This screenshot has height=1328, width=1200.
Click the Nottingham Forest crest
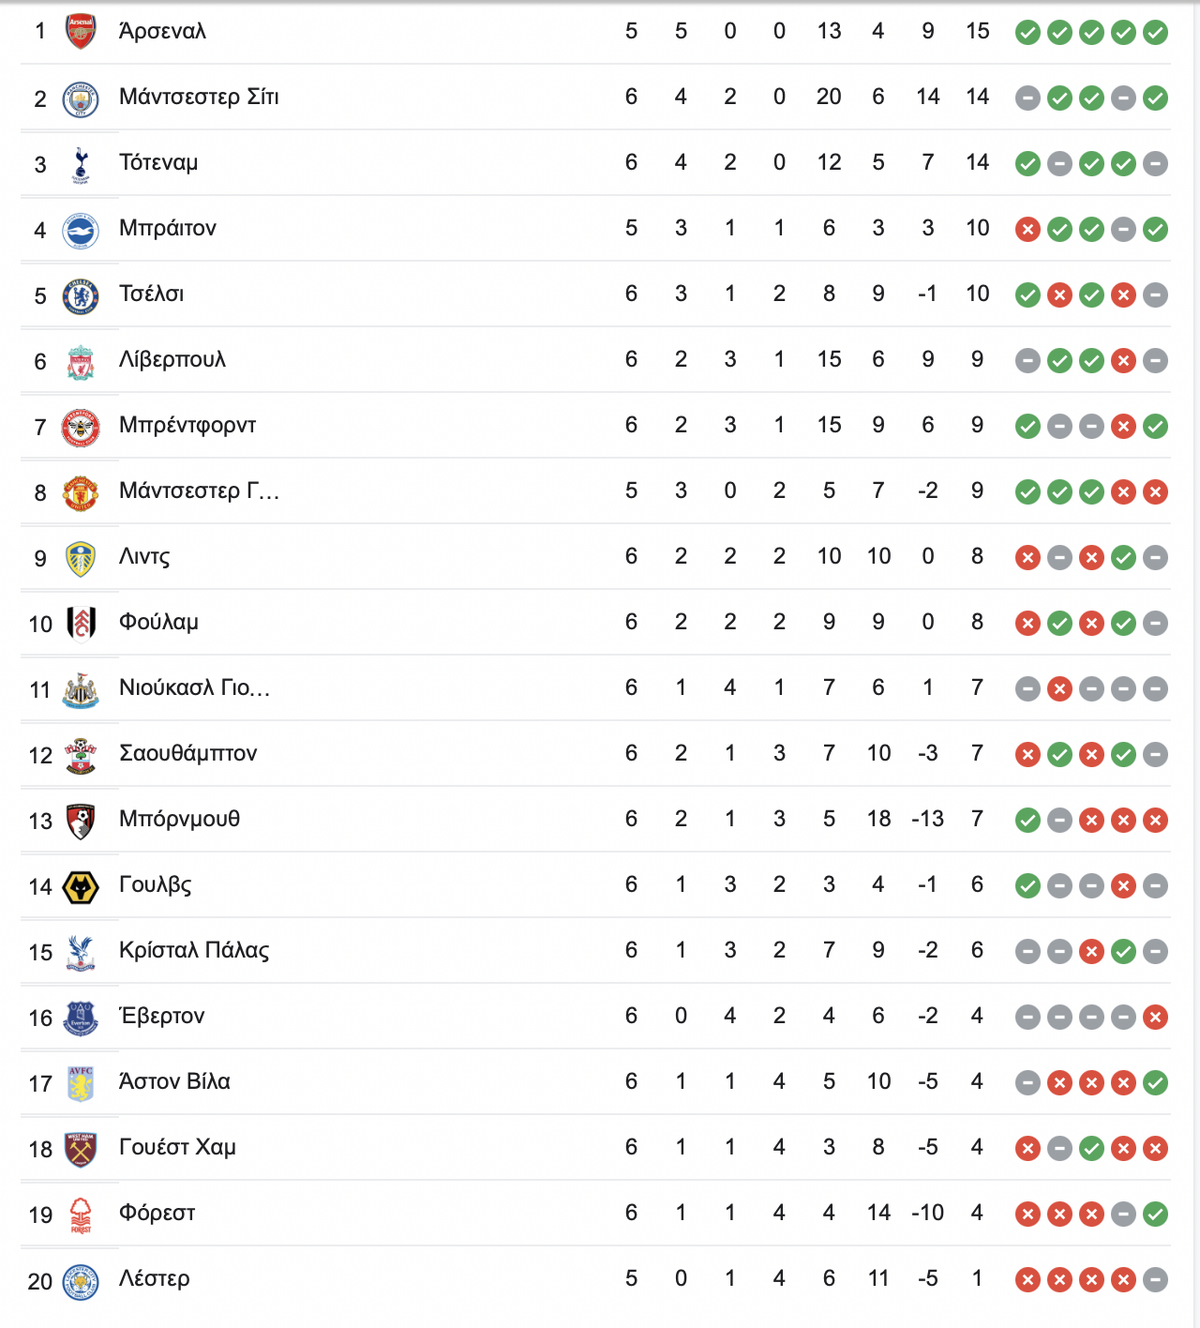(x=80, y=1215)
